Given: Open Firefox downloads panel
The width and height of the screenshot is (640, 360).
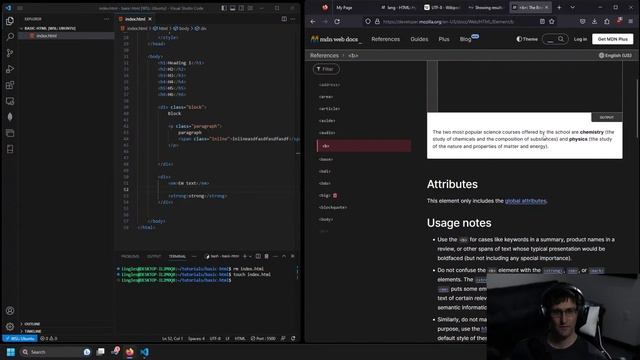Looking at the screenshot, I should click(x=594, y=22).
